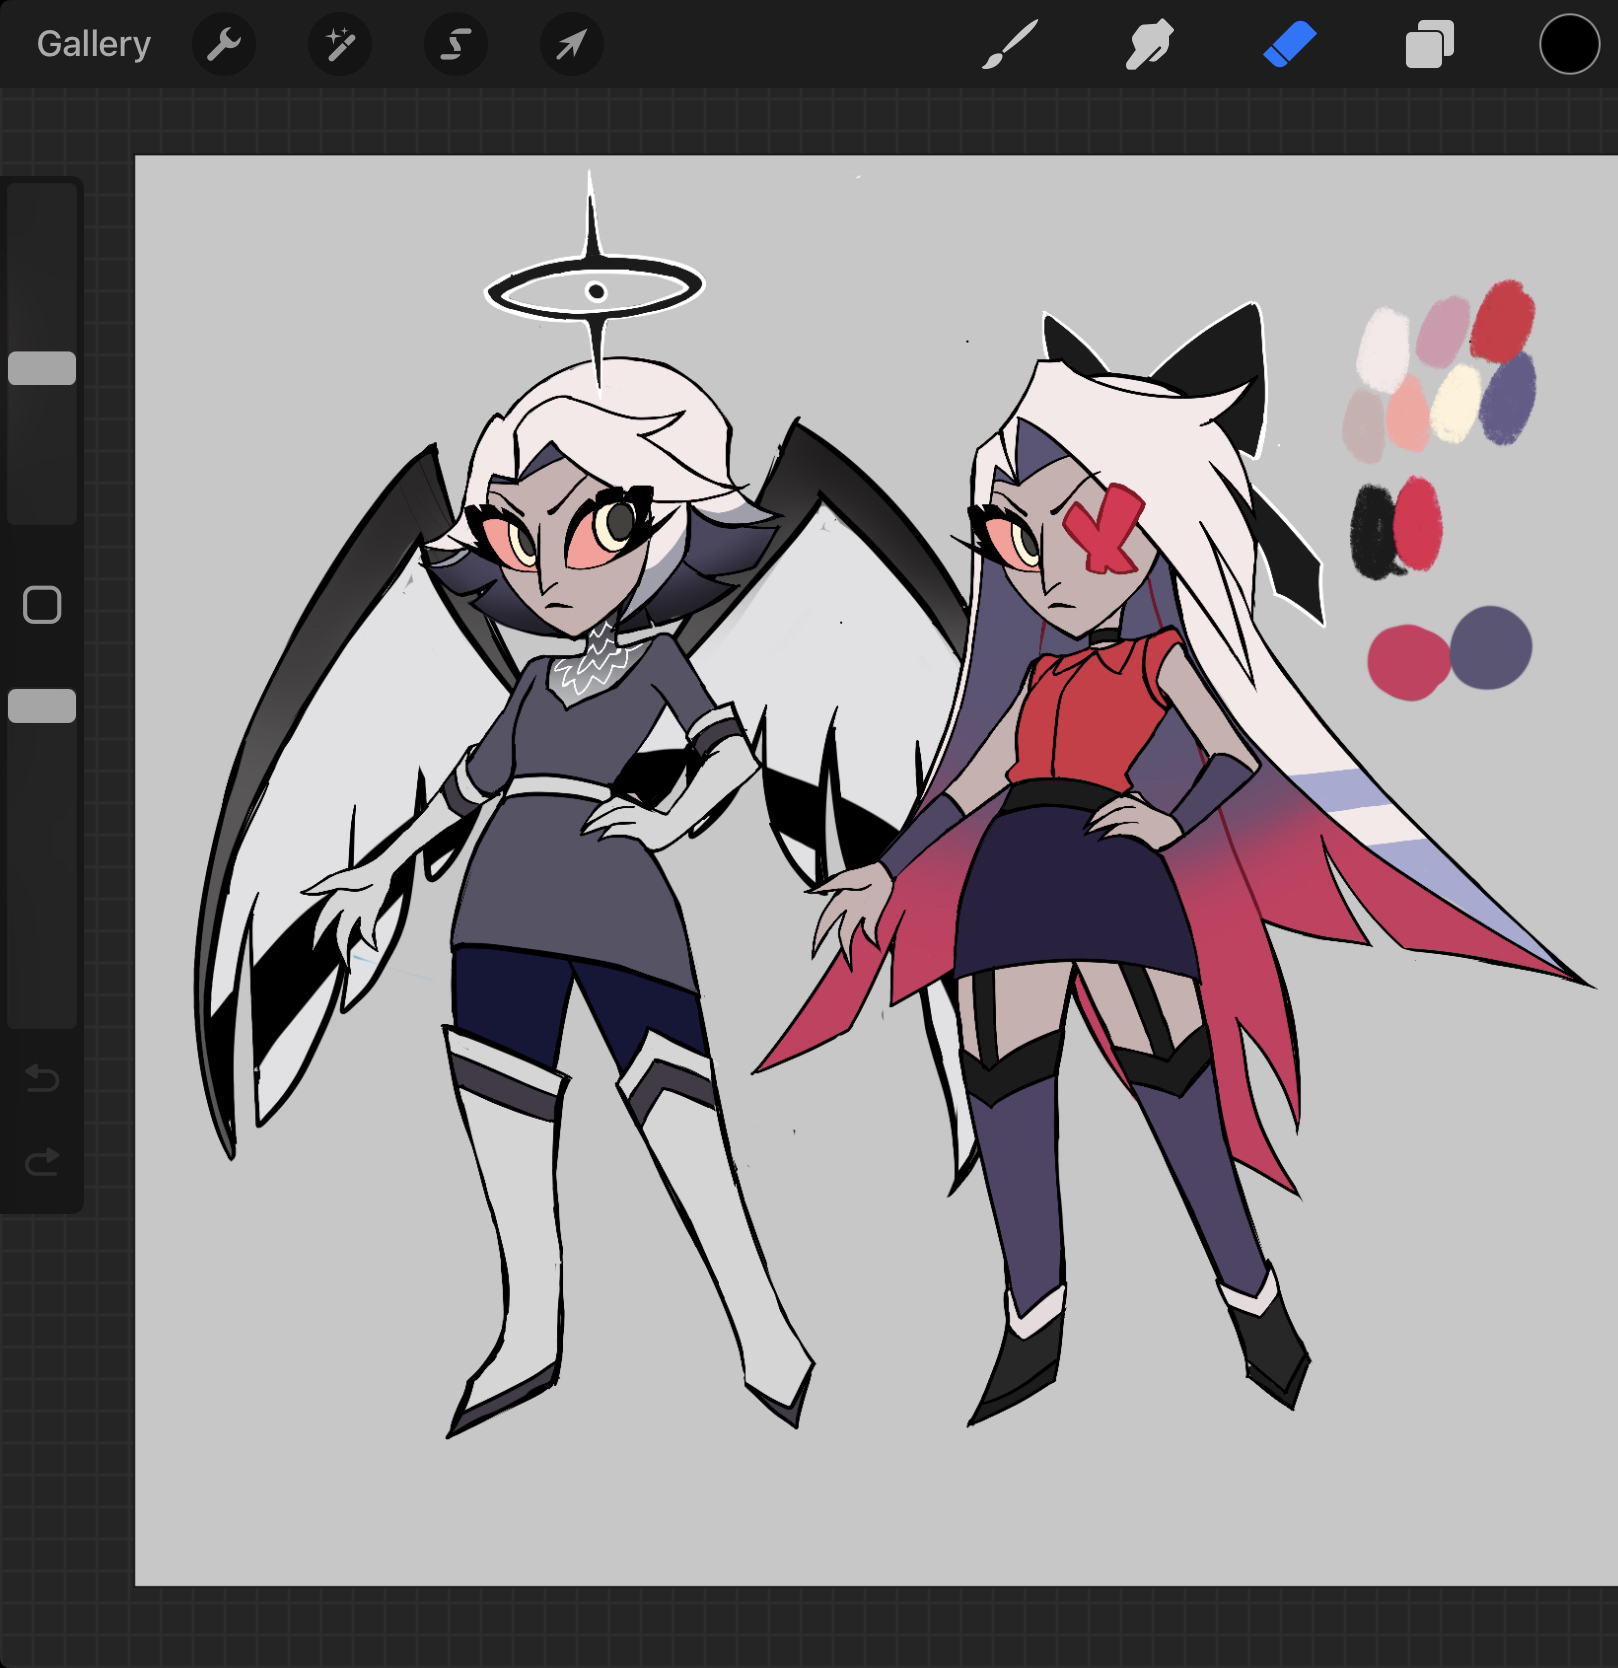Open the Layers panel
The height and width of the screenshot is (1668, 1618).
[x=1429, y=45]
